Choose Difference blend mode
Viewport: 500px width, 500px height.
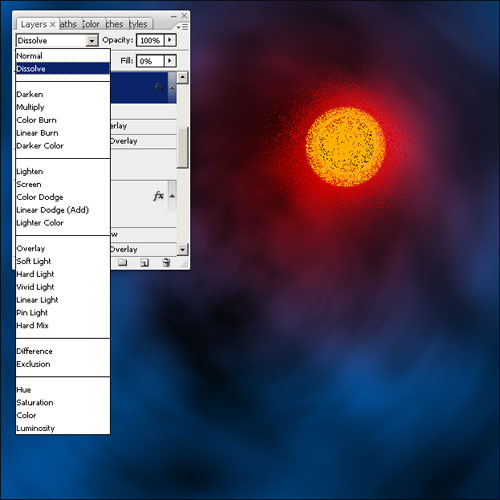63,351
